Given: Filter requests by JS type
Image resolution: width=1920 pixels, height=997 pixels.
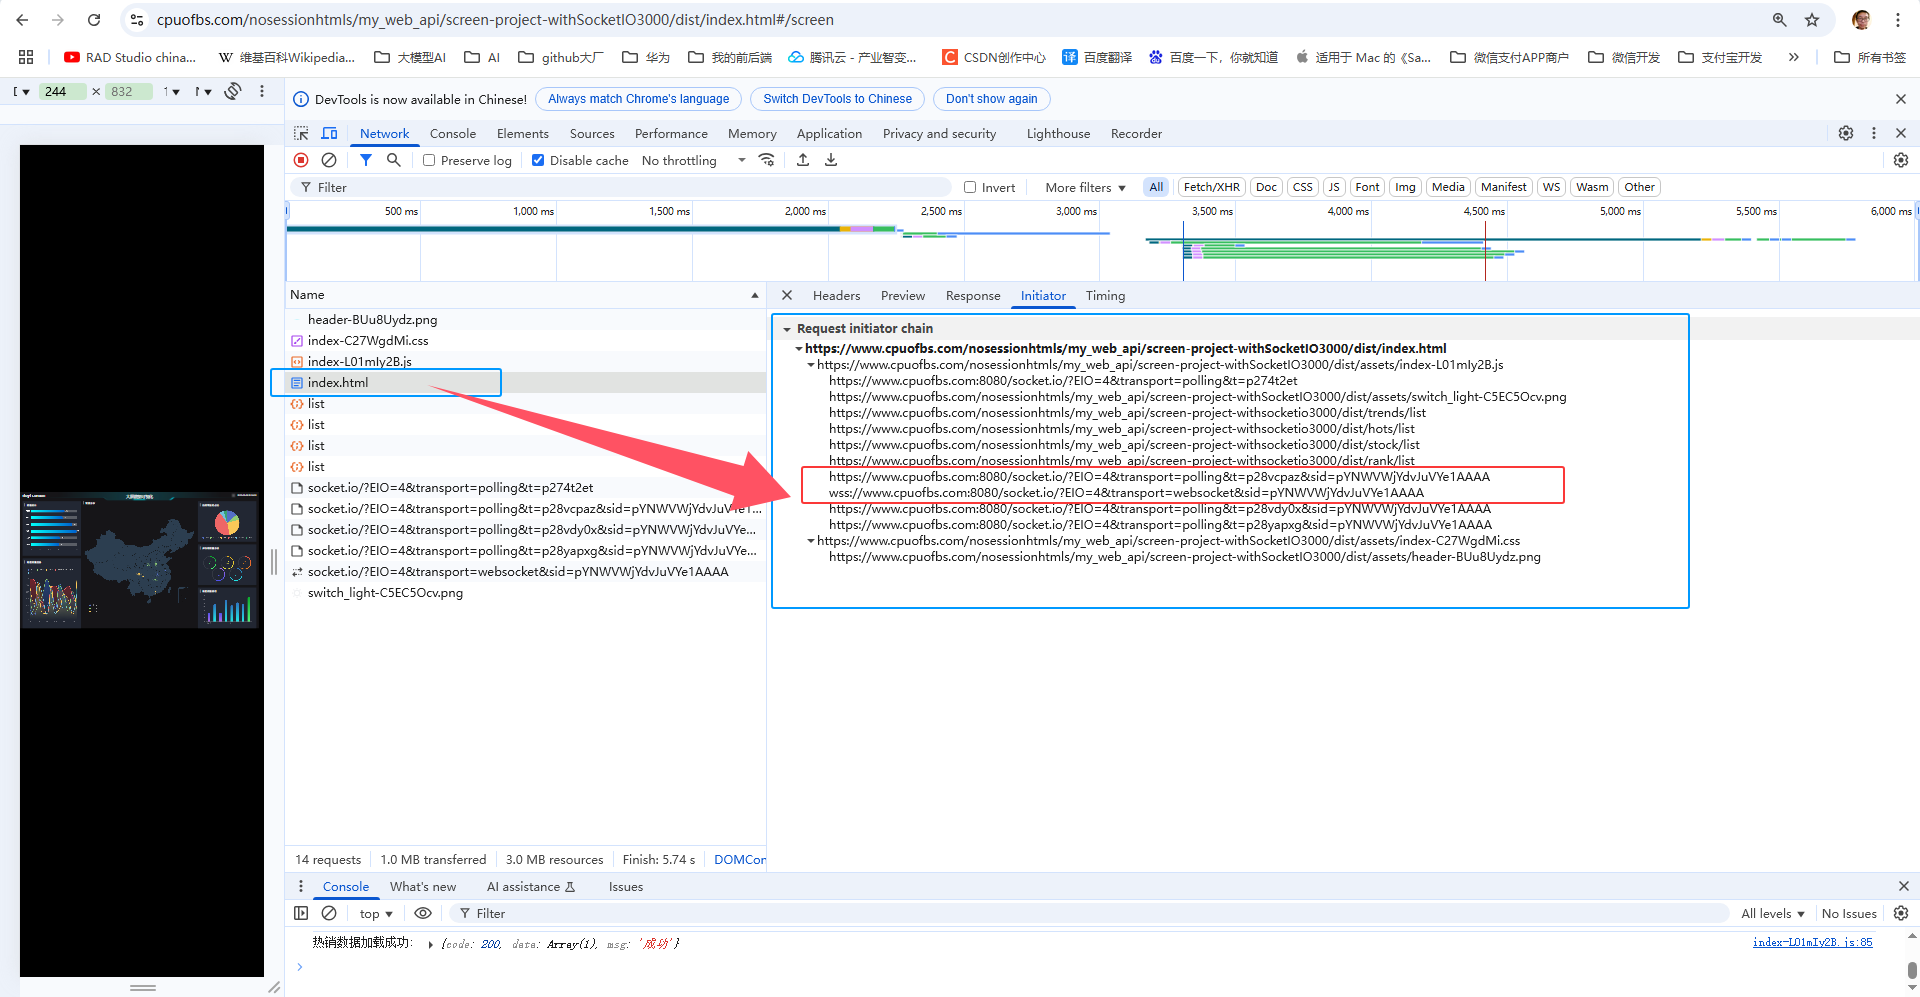Looking at the screenshot, I should [x=1333, y=187].
